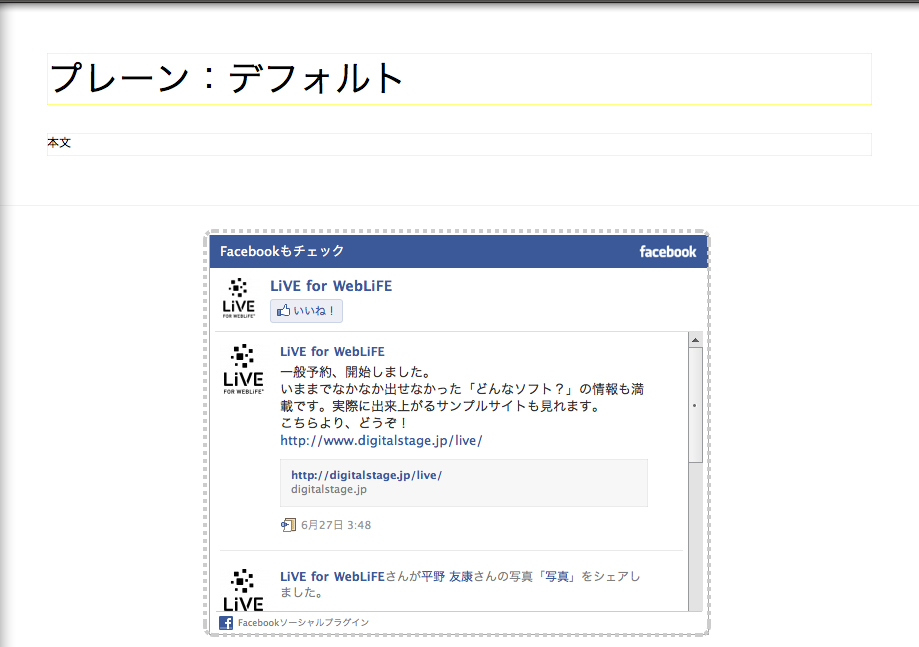Viewport: 919px width, 647px height.
Task: Open the http://www.digitalstage.jp/live/ link
Action: pos(381,441)
